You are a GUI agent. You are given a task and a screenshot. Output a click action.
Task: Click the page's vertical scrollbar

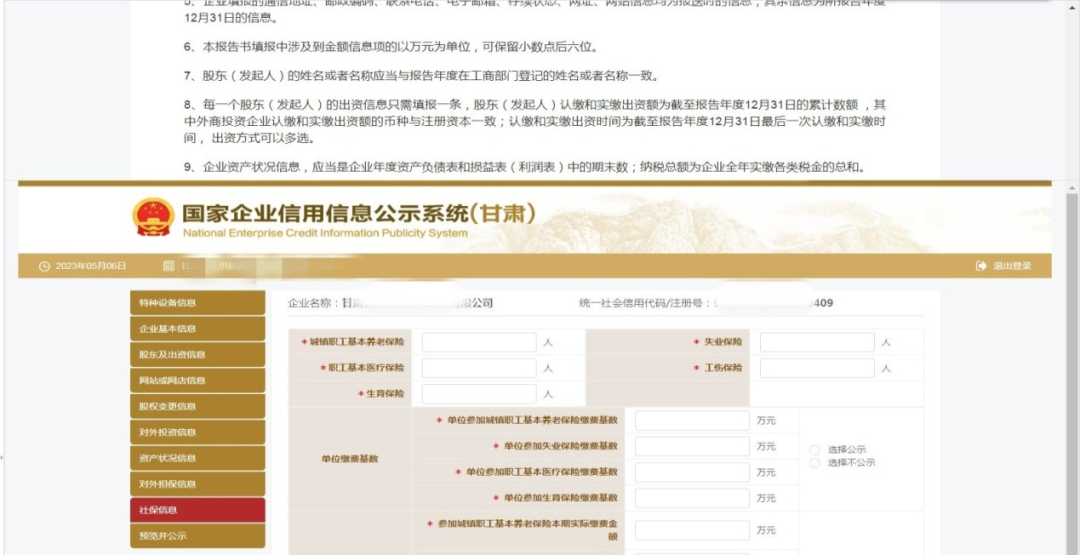click(1072, 350)
